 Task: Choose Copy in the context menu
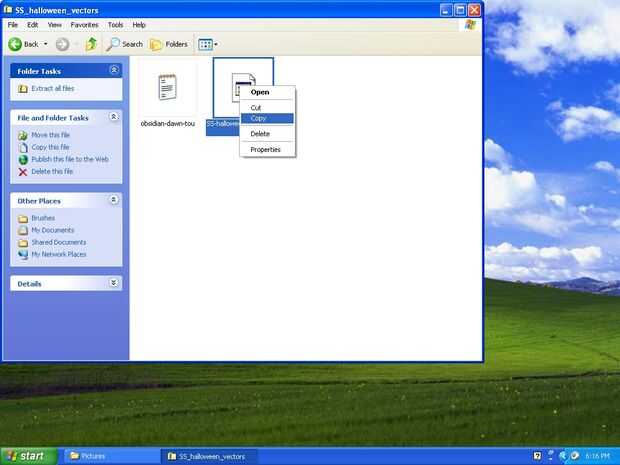pos(267,118)
